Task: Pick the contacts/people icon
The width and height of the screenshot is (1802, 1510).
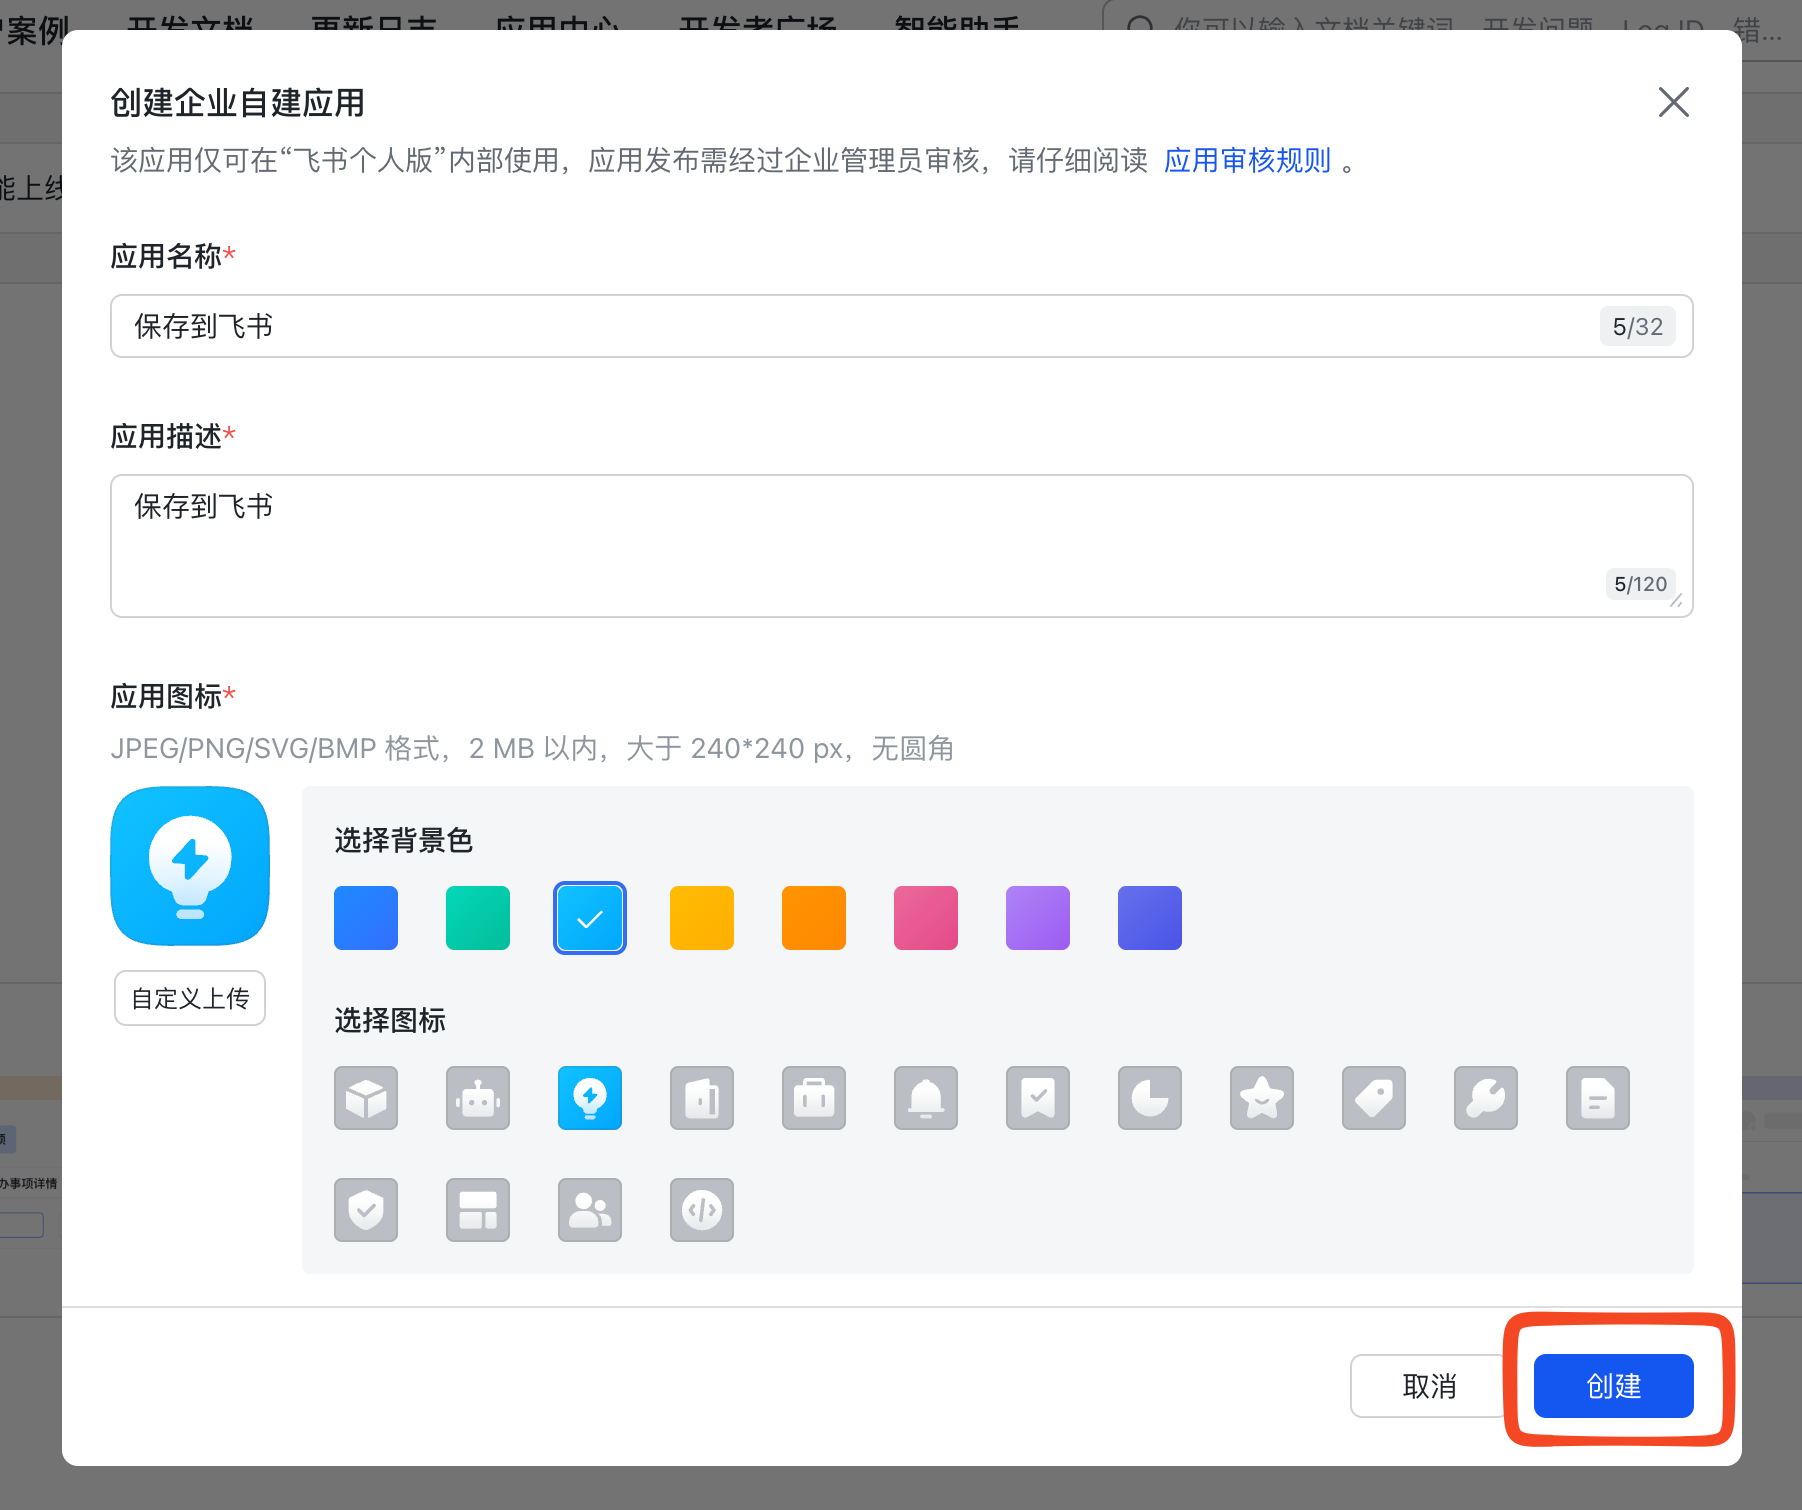Action: (589, 1210)
